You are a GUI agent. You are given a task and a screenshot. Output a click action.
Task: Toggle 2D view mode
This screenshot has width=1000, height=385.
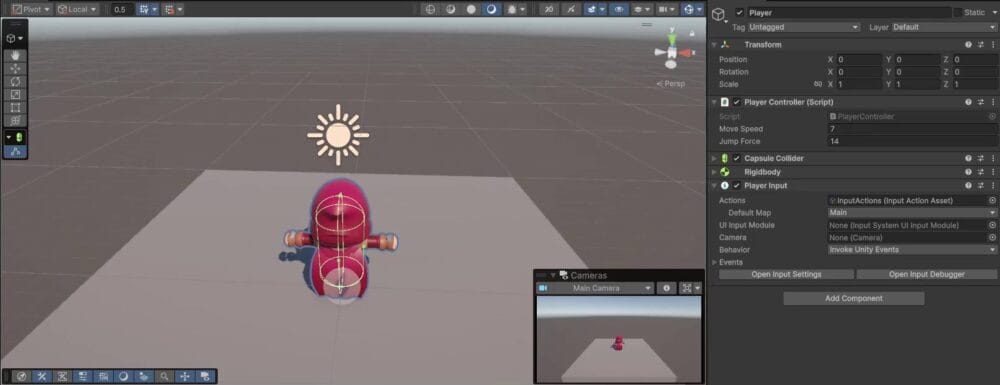[x=549, y=10]
